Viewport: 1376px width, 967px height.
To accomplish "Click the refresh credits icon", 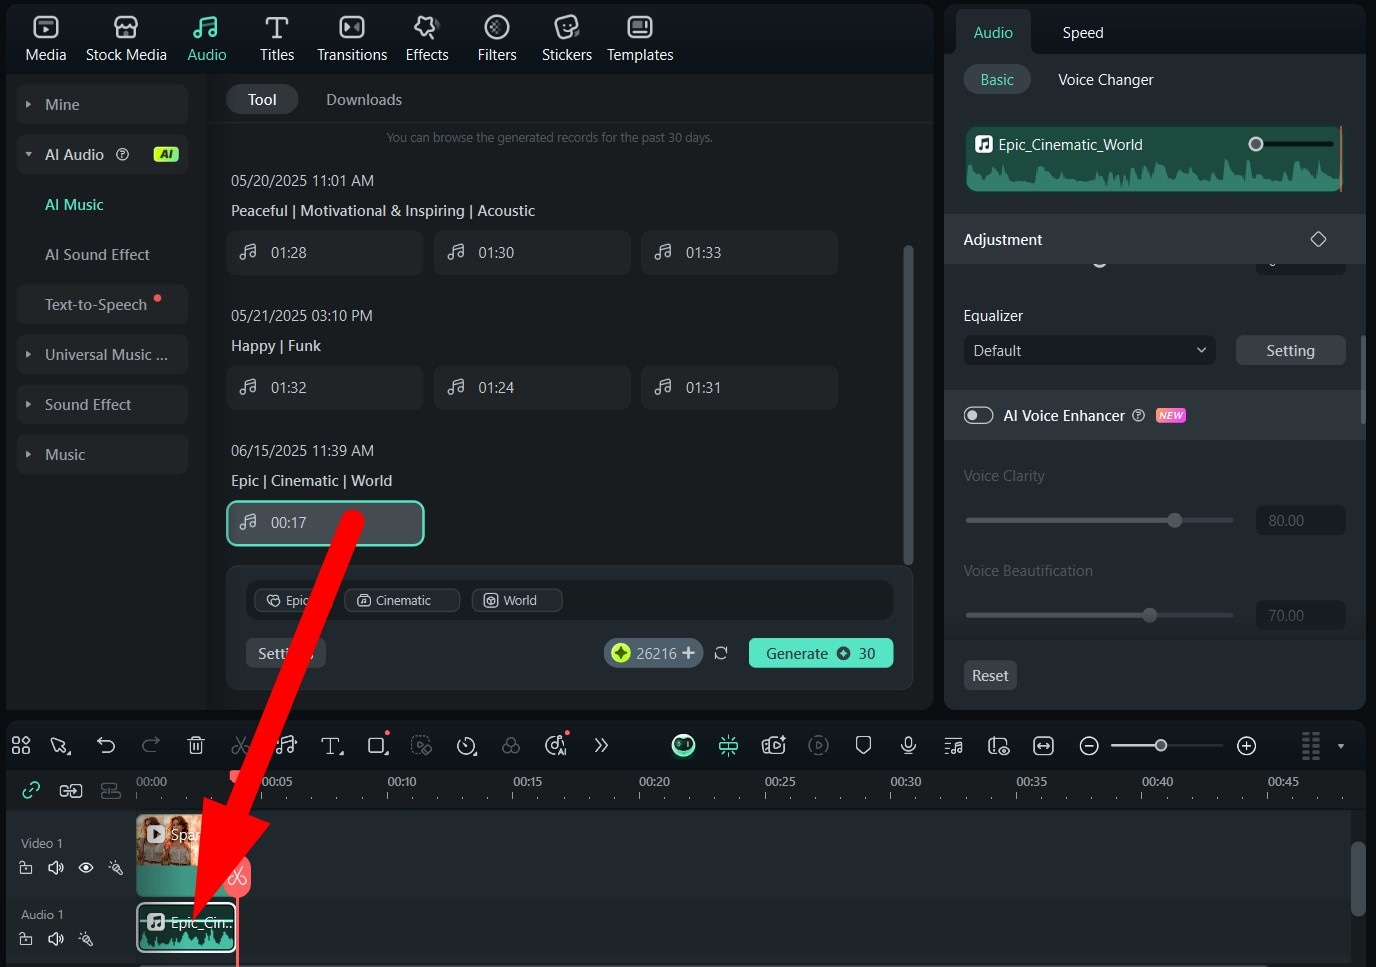I will point(721,653).
